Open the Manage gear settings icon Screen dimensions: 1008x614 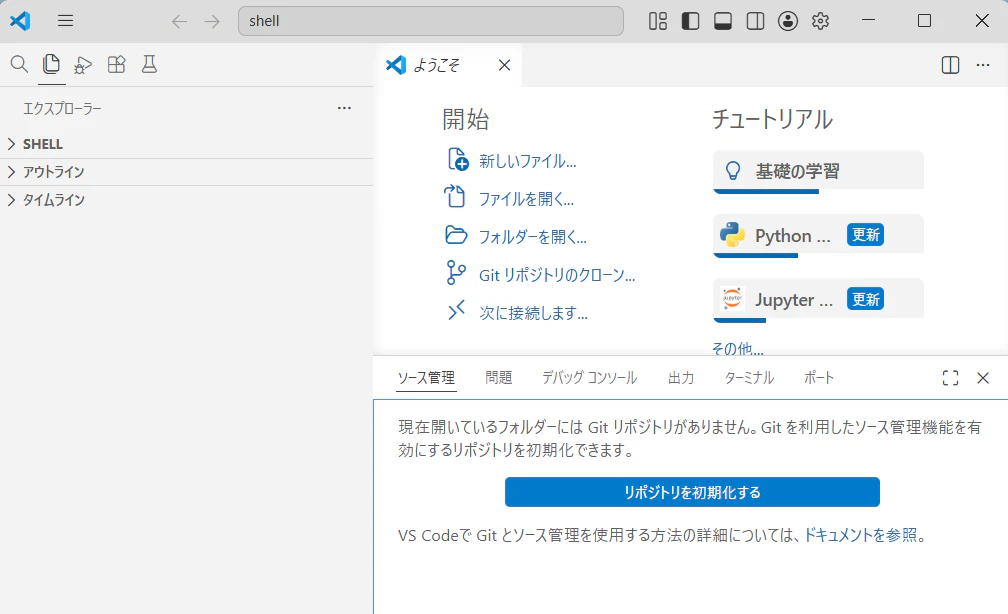coord(820,21)
